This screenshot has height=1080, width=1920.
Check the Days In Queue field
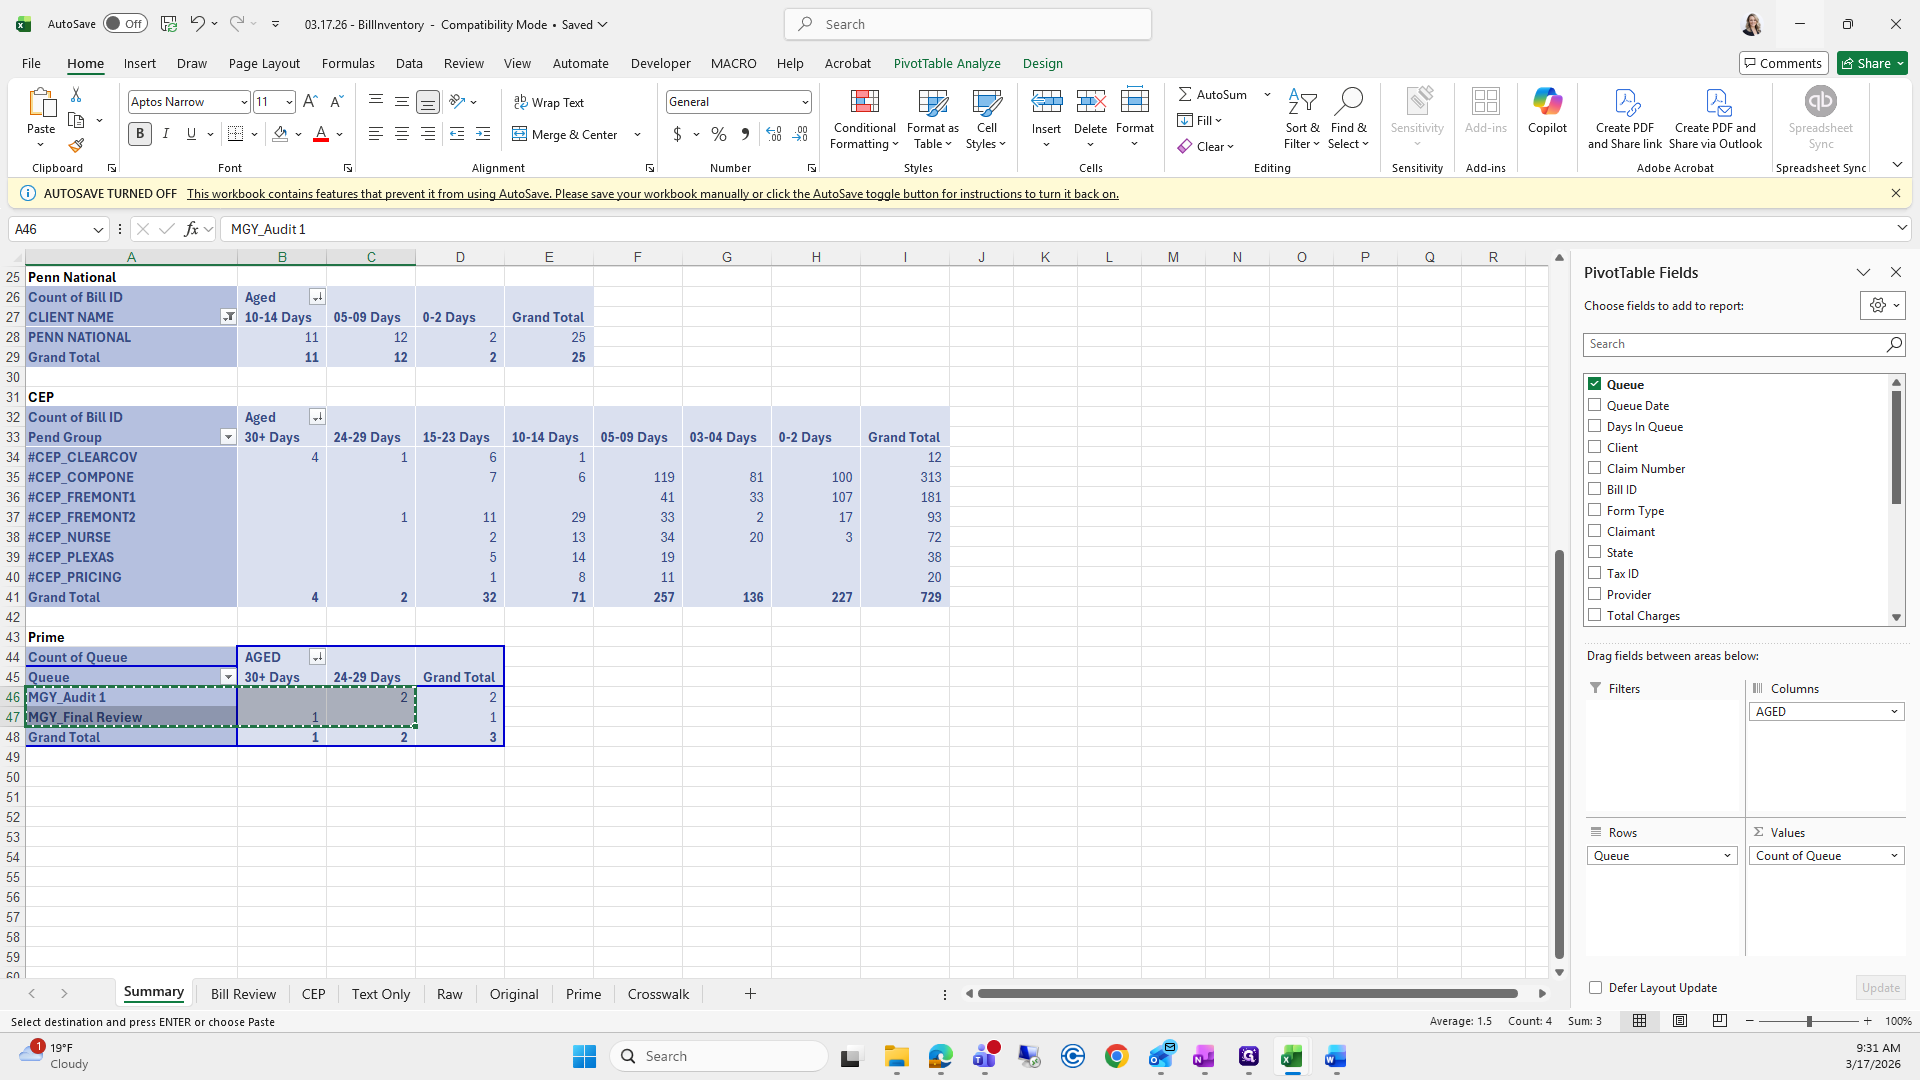(x=1595, y=426)
